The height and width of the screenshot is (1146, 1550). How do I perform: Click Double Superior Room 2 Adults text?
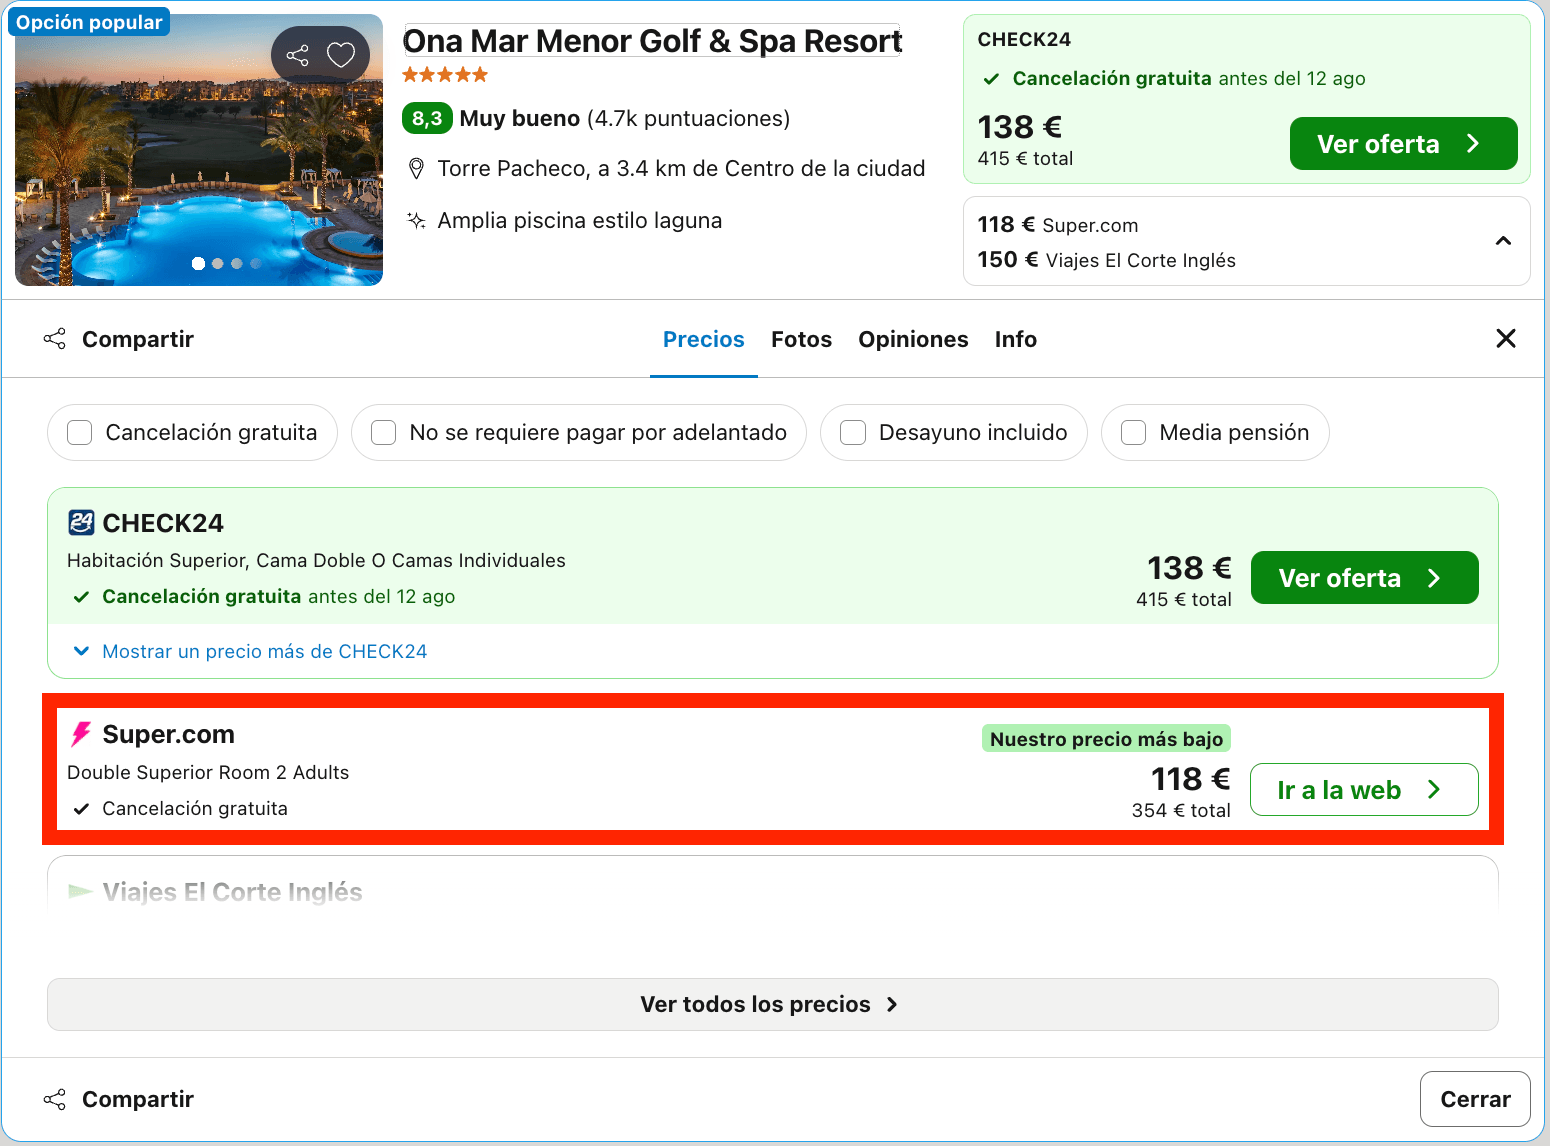(208, 773)
